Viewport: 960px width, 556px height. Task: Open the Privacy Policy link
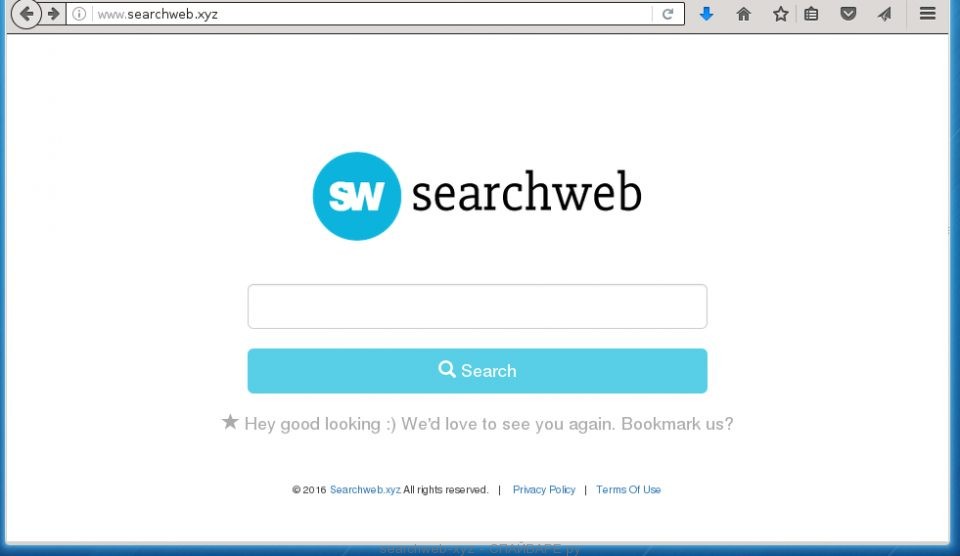click(x=544, y=489)
